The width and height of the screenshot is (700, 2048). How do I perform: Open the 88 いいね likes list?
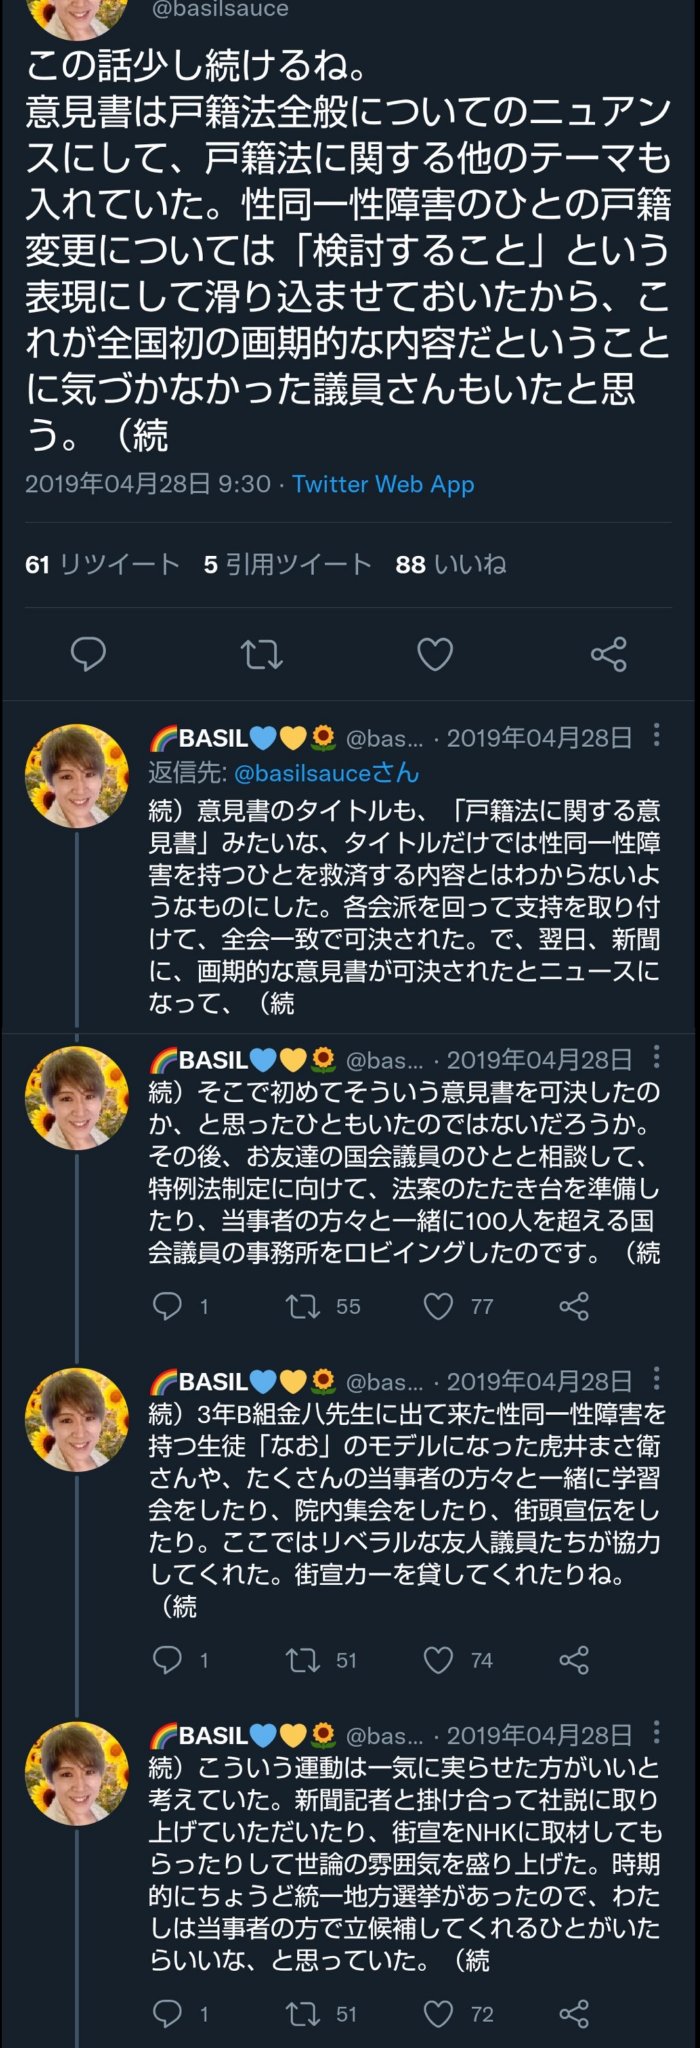tap(450, 564)
